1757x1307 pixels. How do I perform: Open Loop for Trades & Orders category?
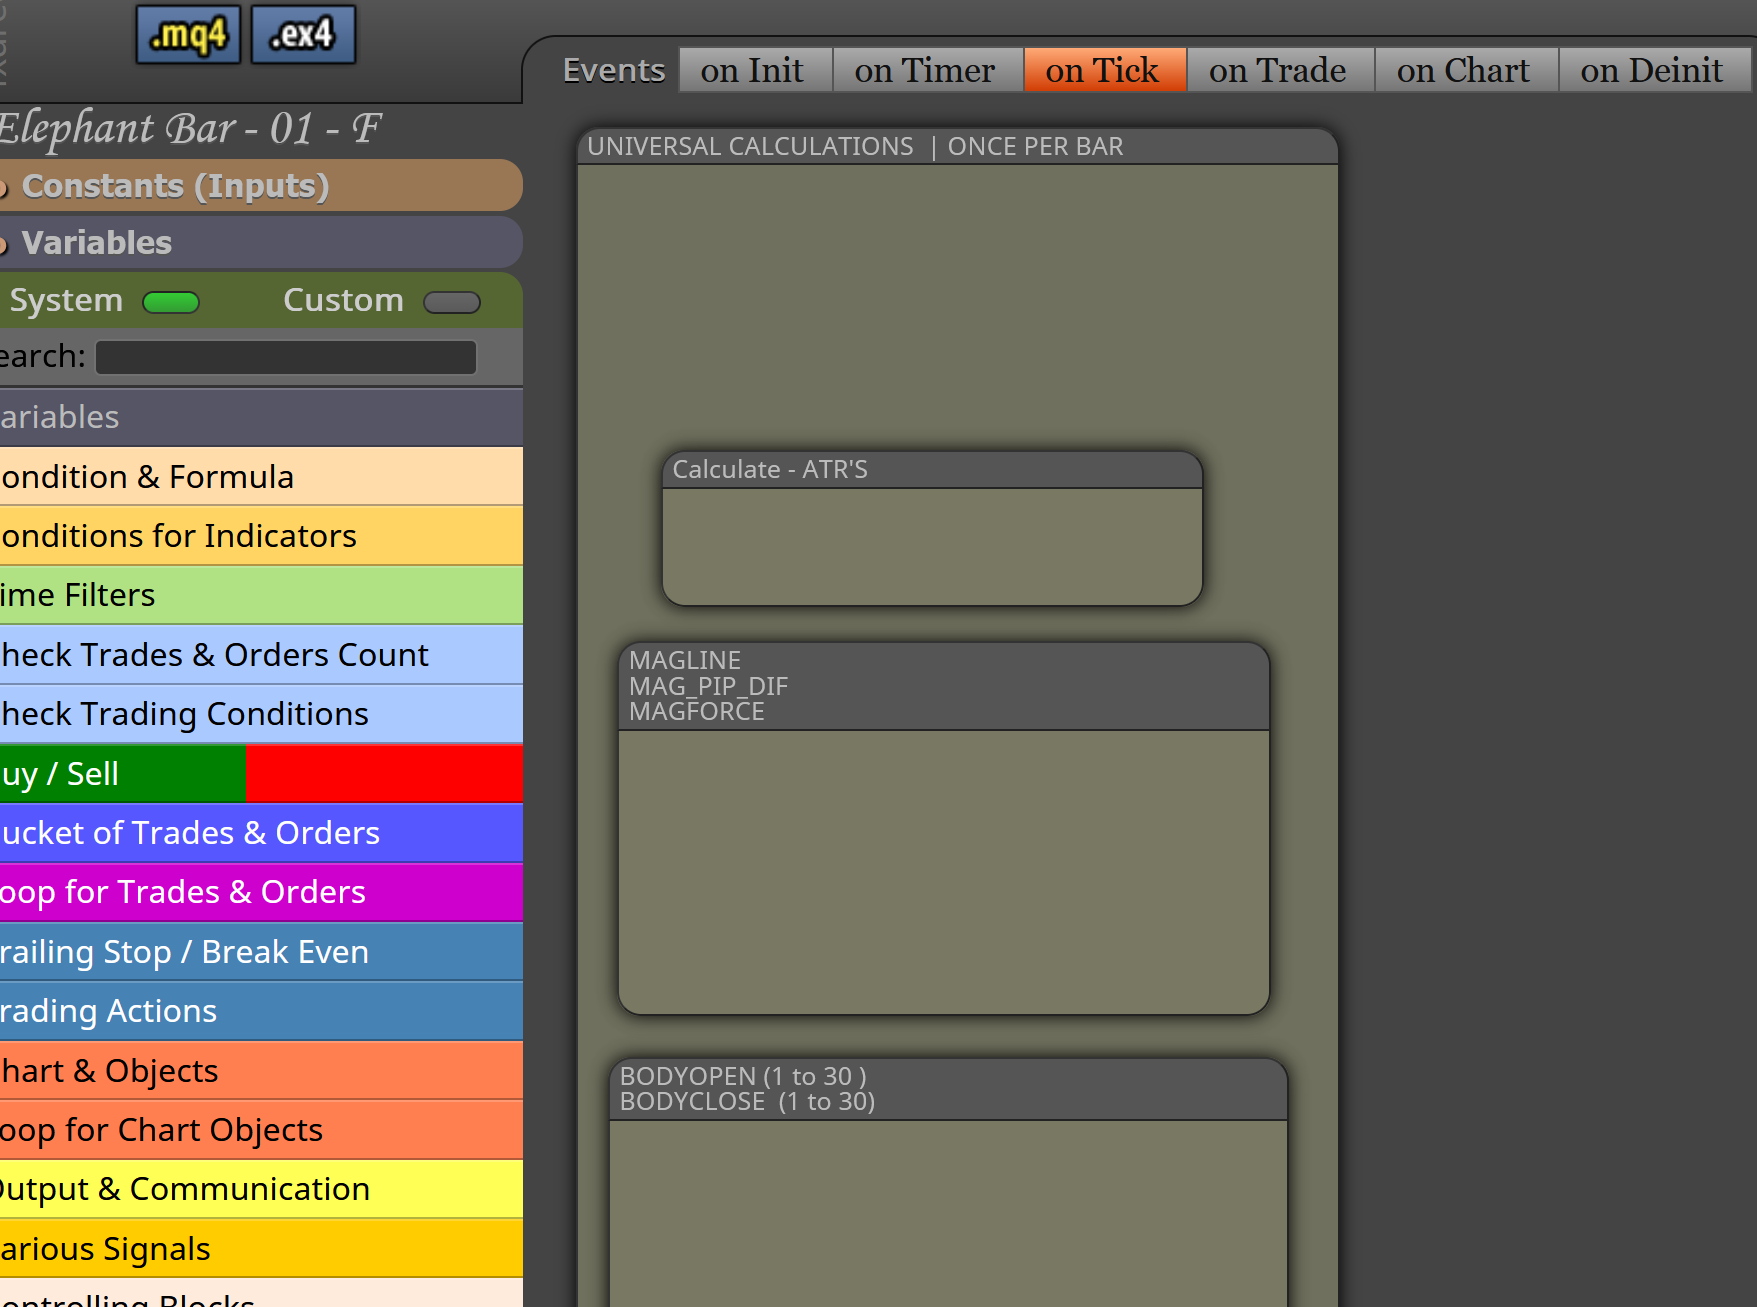pyautogui.click(x=261, y=892)
